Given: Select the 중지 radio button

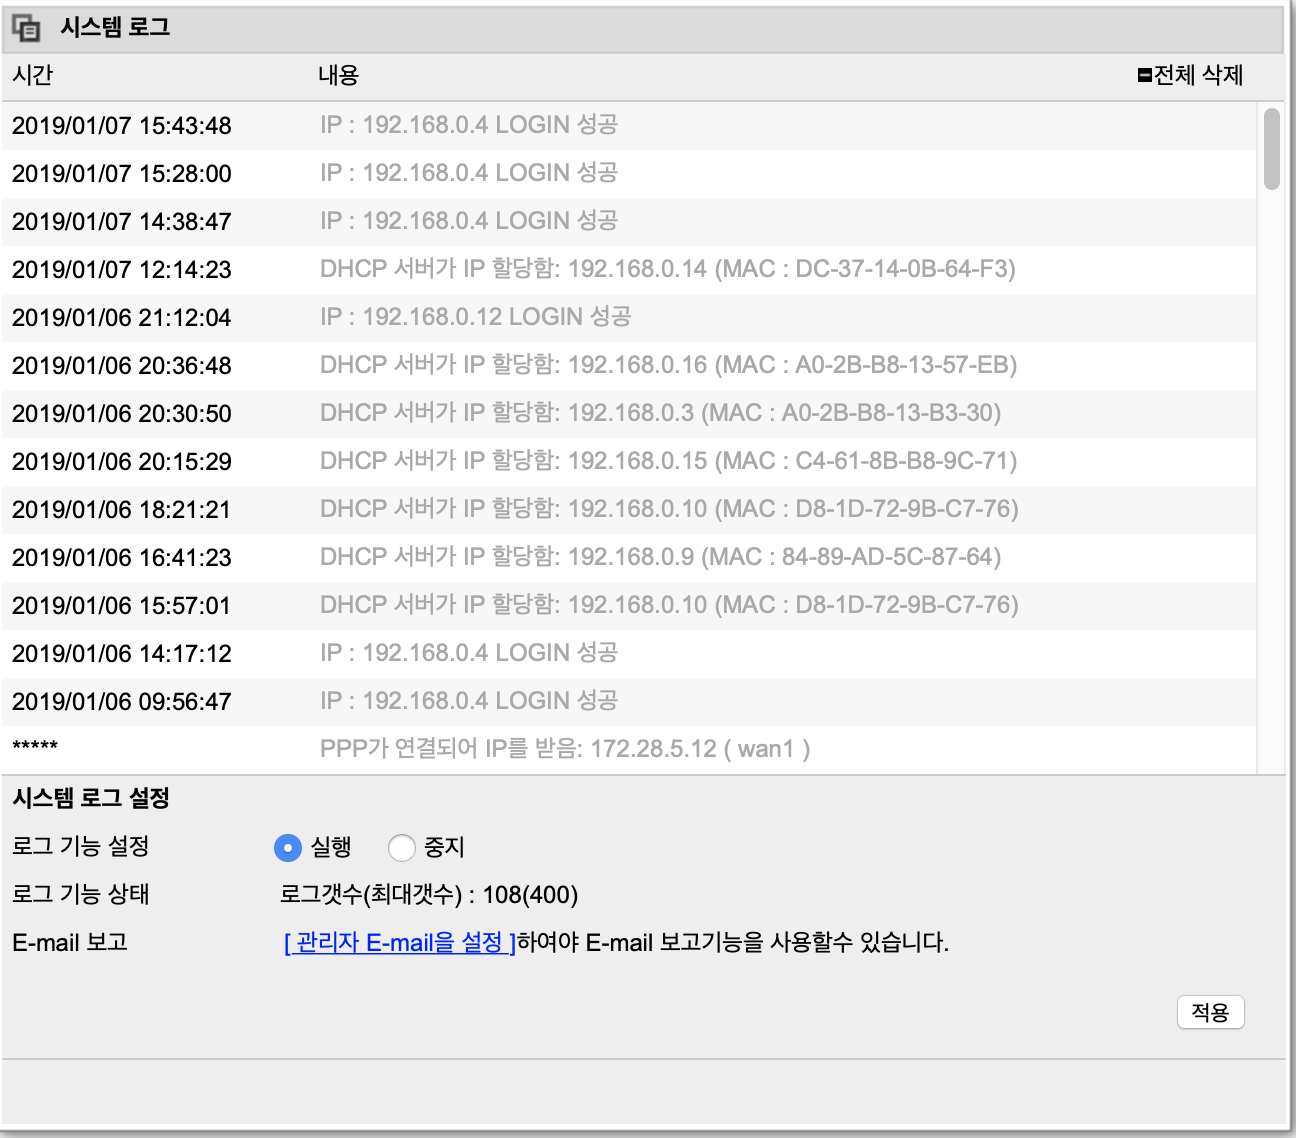Looking at the screenshot, I should click(x=401, y=848).
